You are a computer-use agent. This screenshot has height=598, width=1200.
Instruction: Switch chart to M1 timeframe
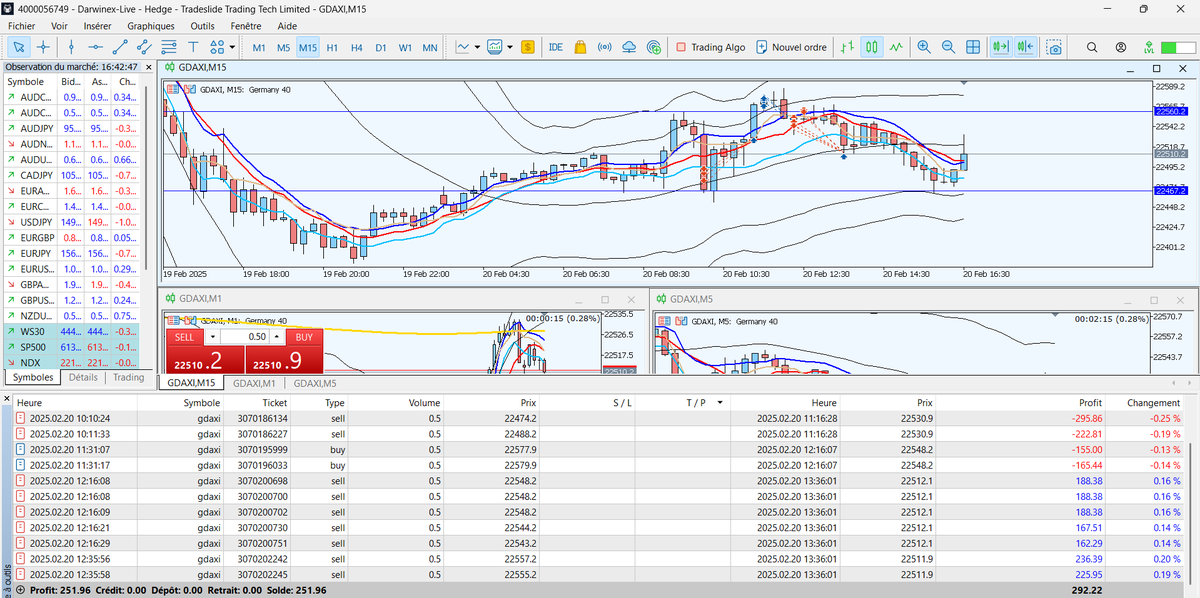(259, 47)
